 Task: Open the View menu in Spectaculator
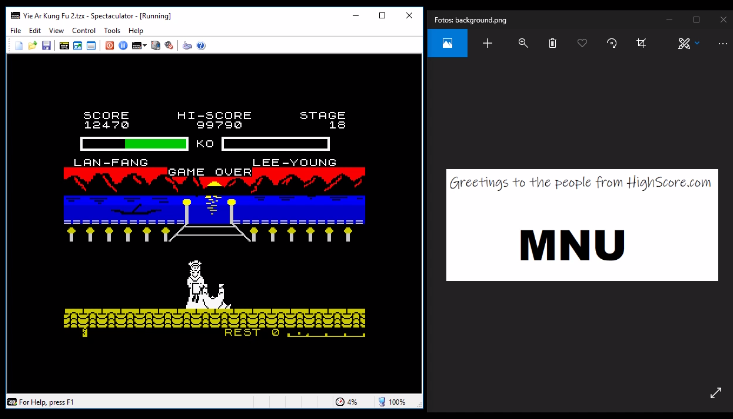tap(56, 30)
